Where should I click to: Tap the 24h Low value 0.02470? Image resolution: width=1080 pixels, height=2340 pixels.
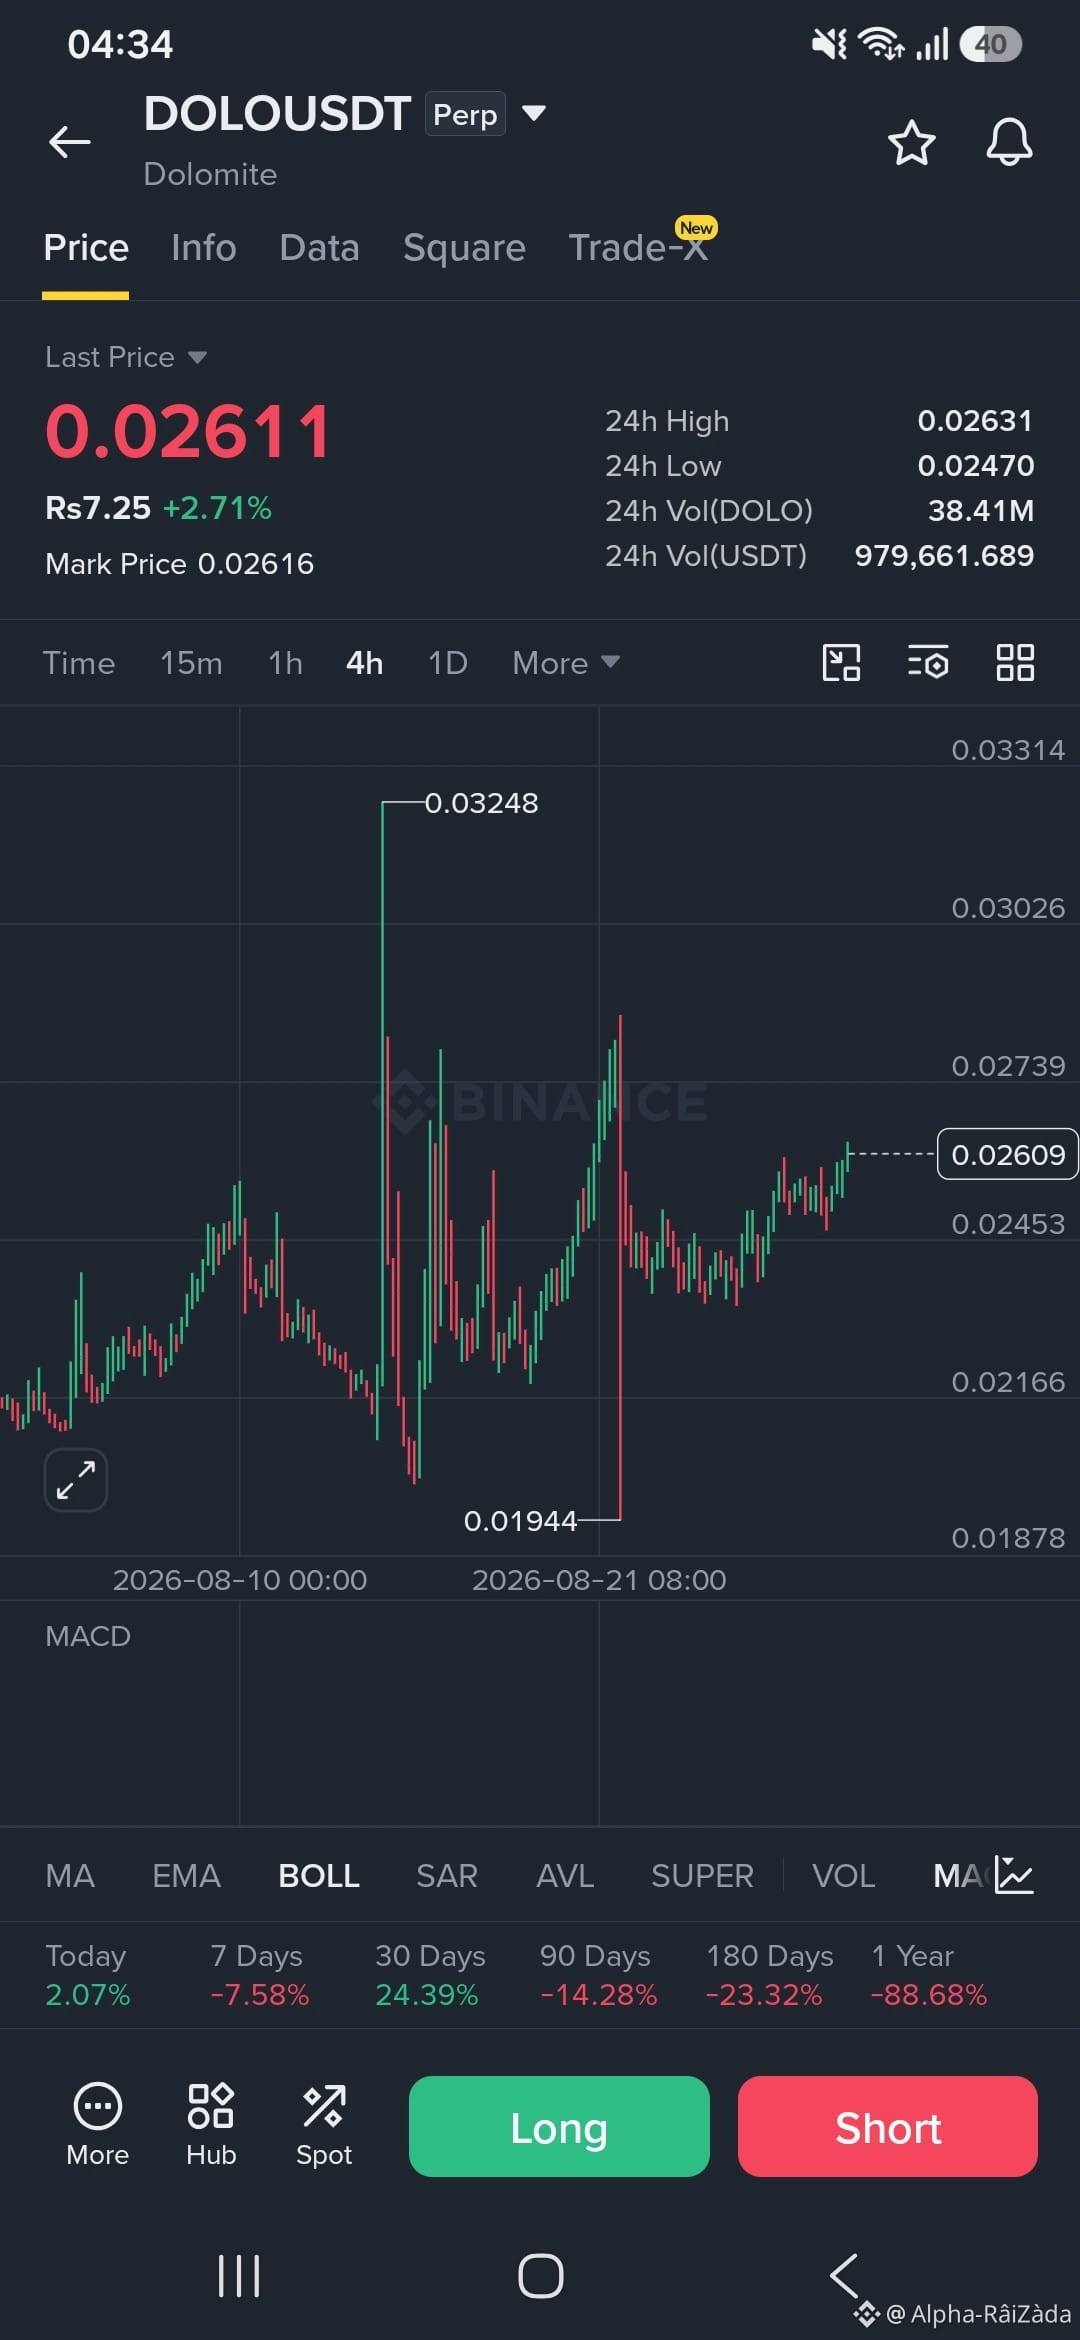pyautogui.click(x=976, y=466)
